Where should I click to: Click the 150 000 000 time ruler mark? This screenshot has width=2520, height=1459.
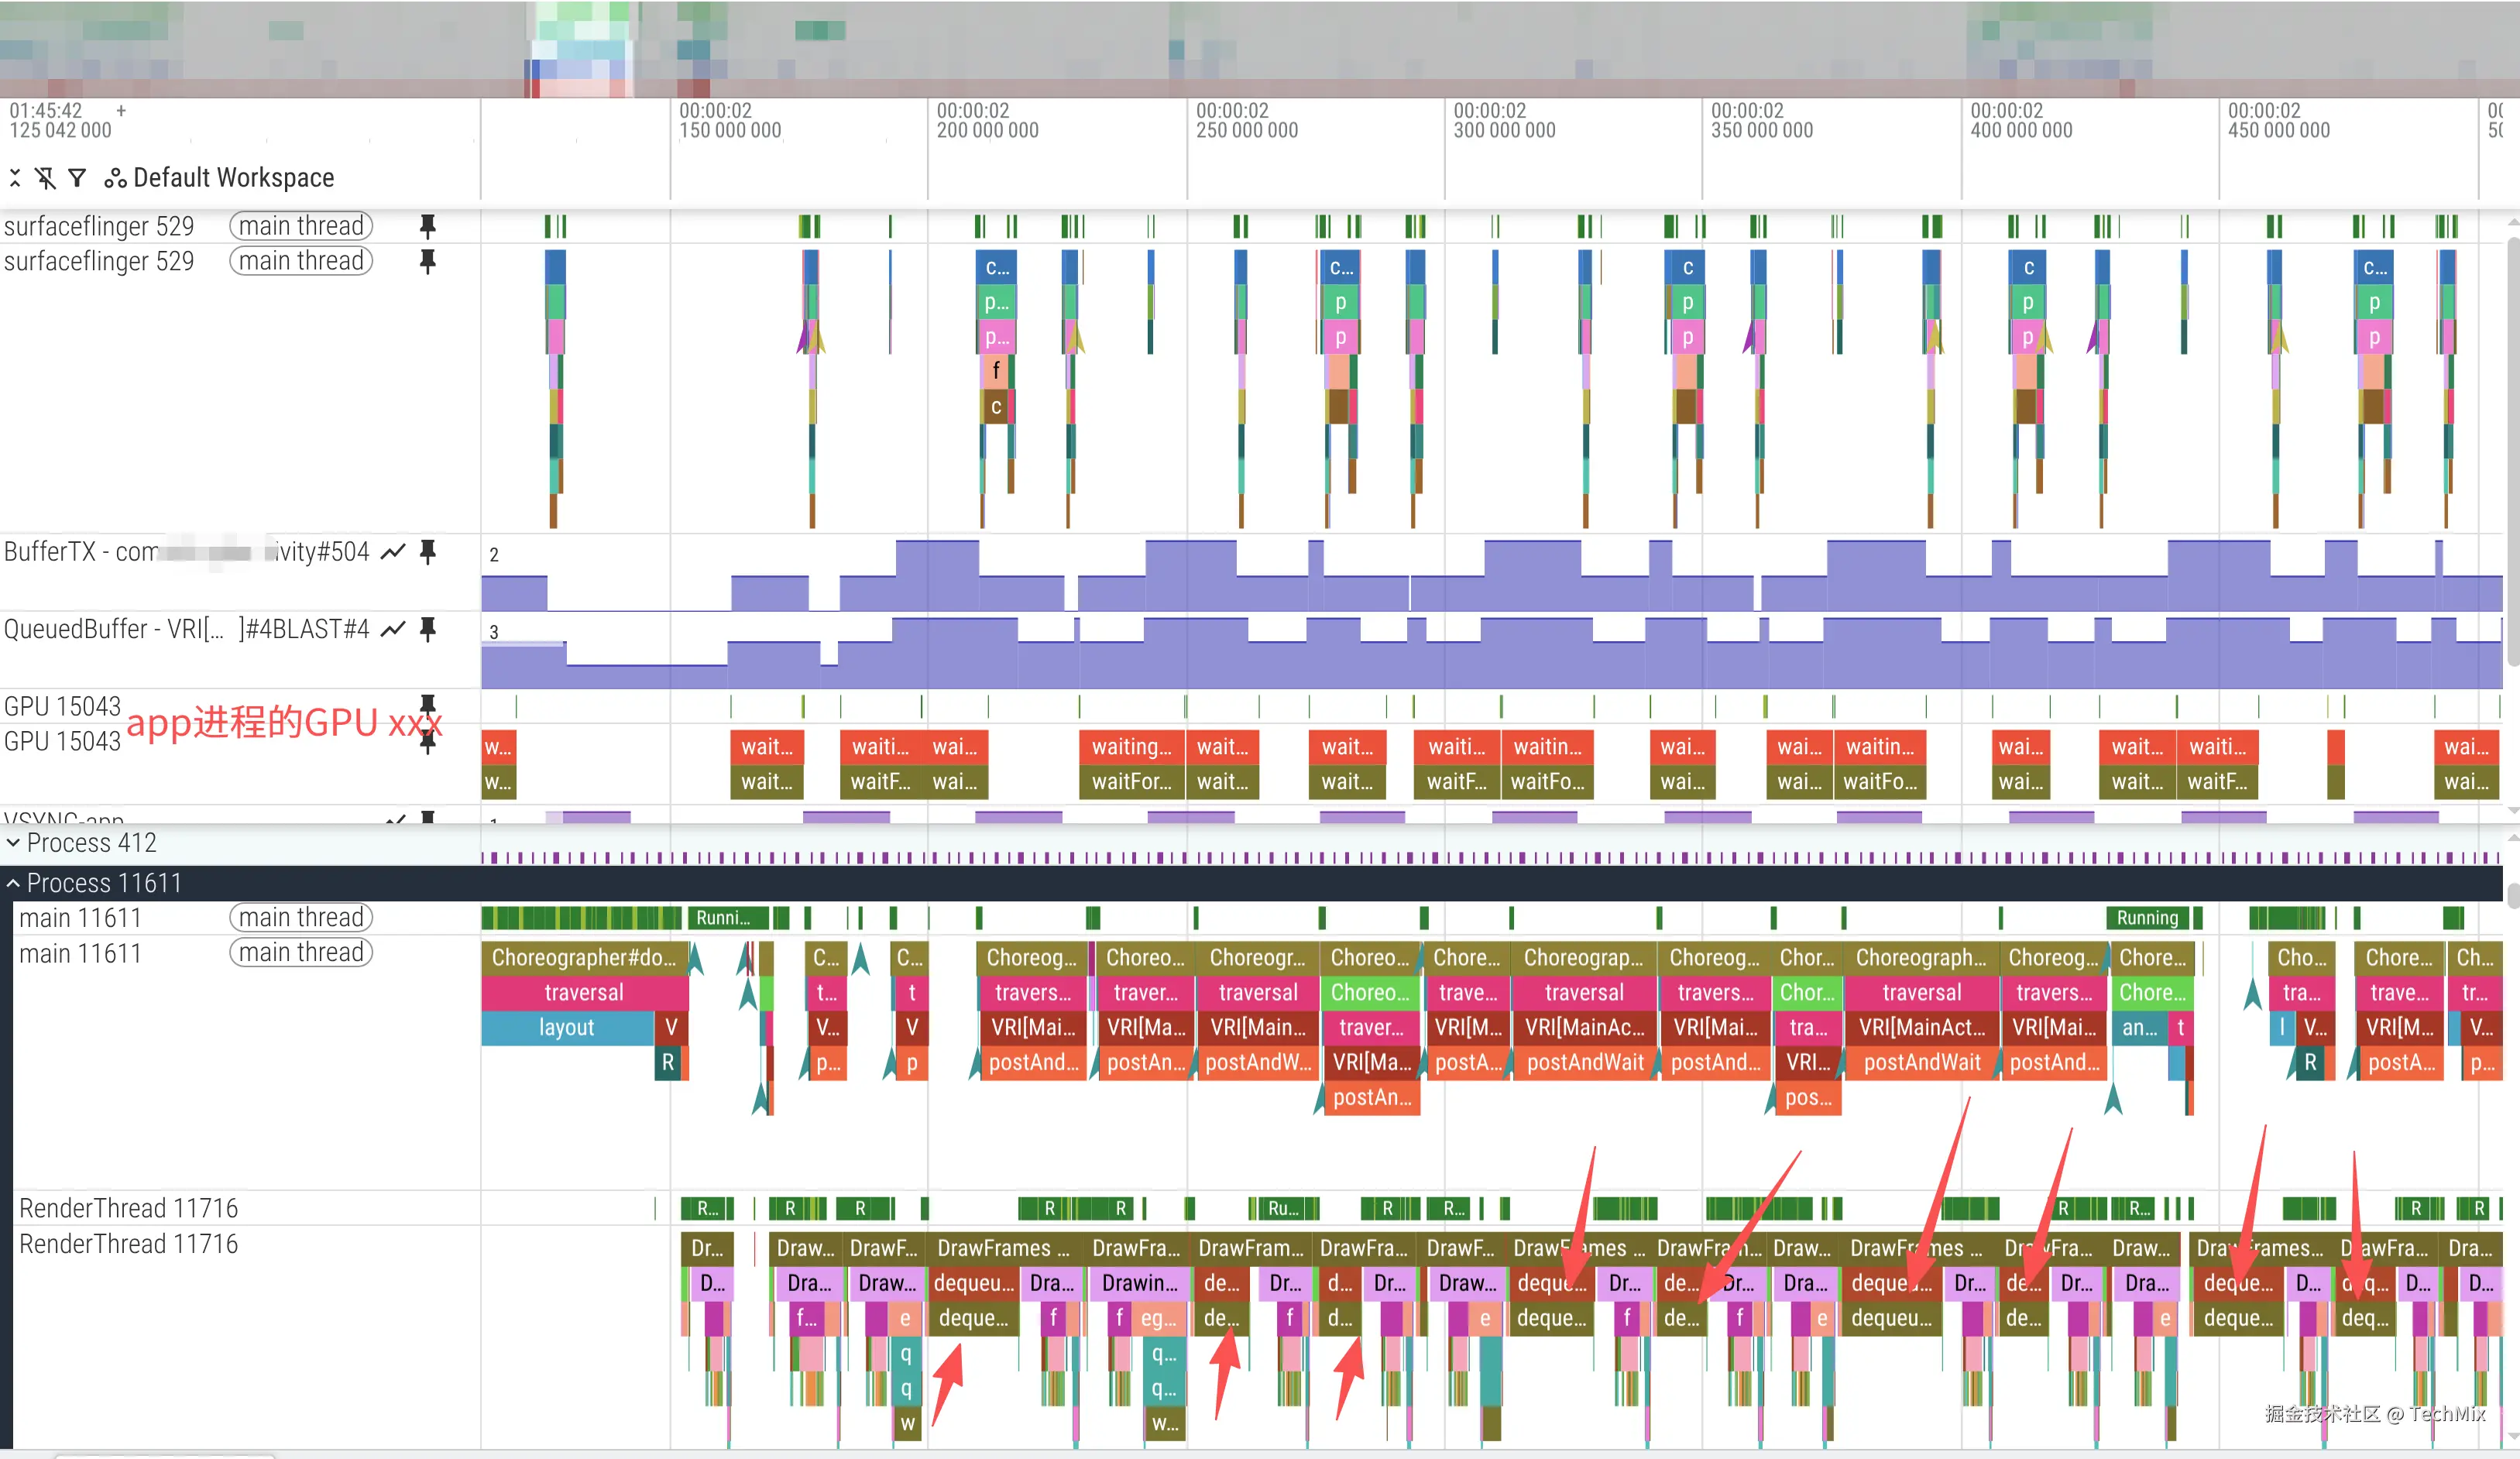point(730,130)
